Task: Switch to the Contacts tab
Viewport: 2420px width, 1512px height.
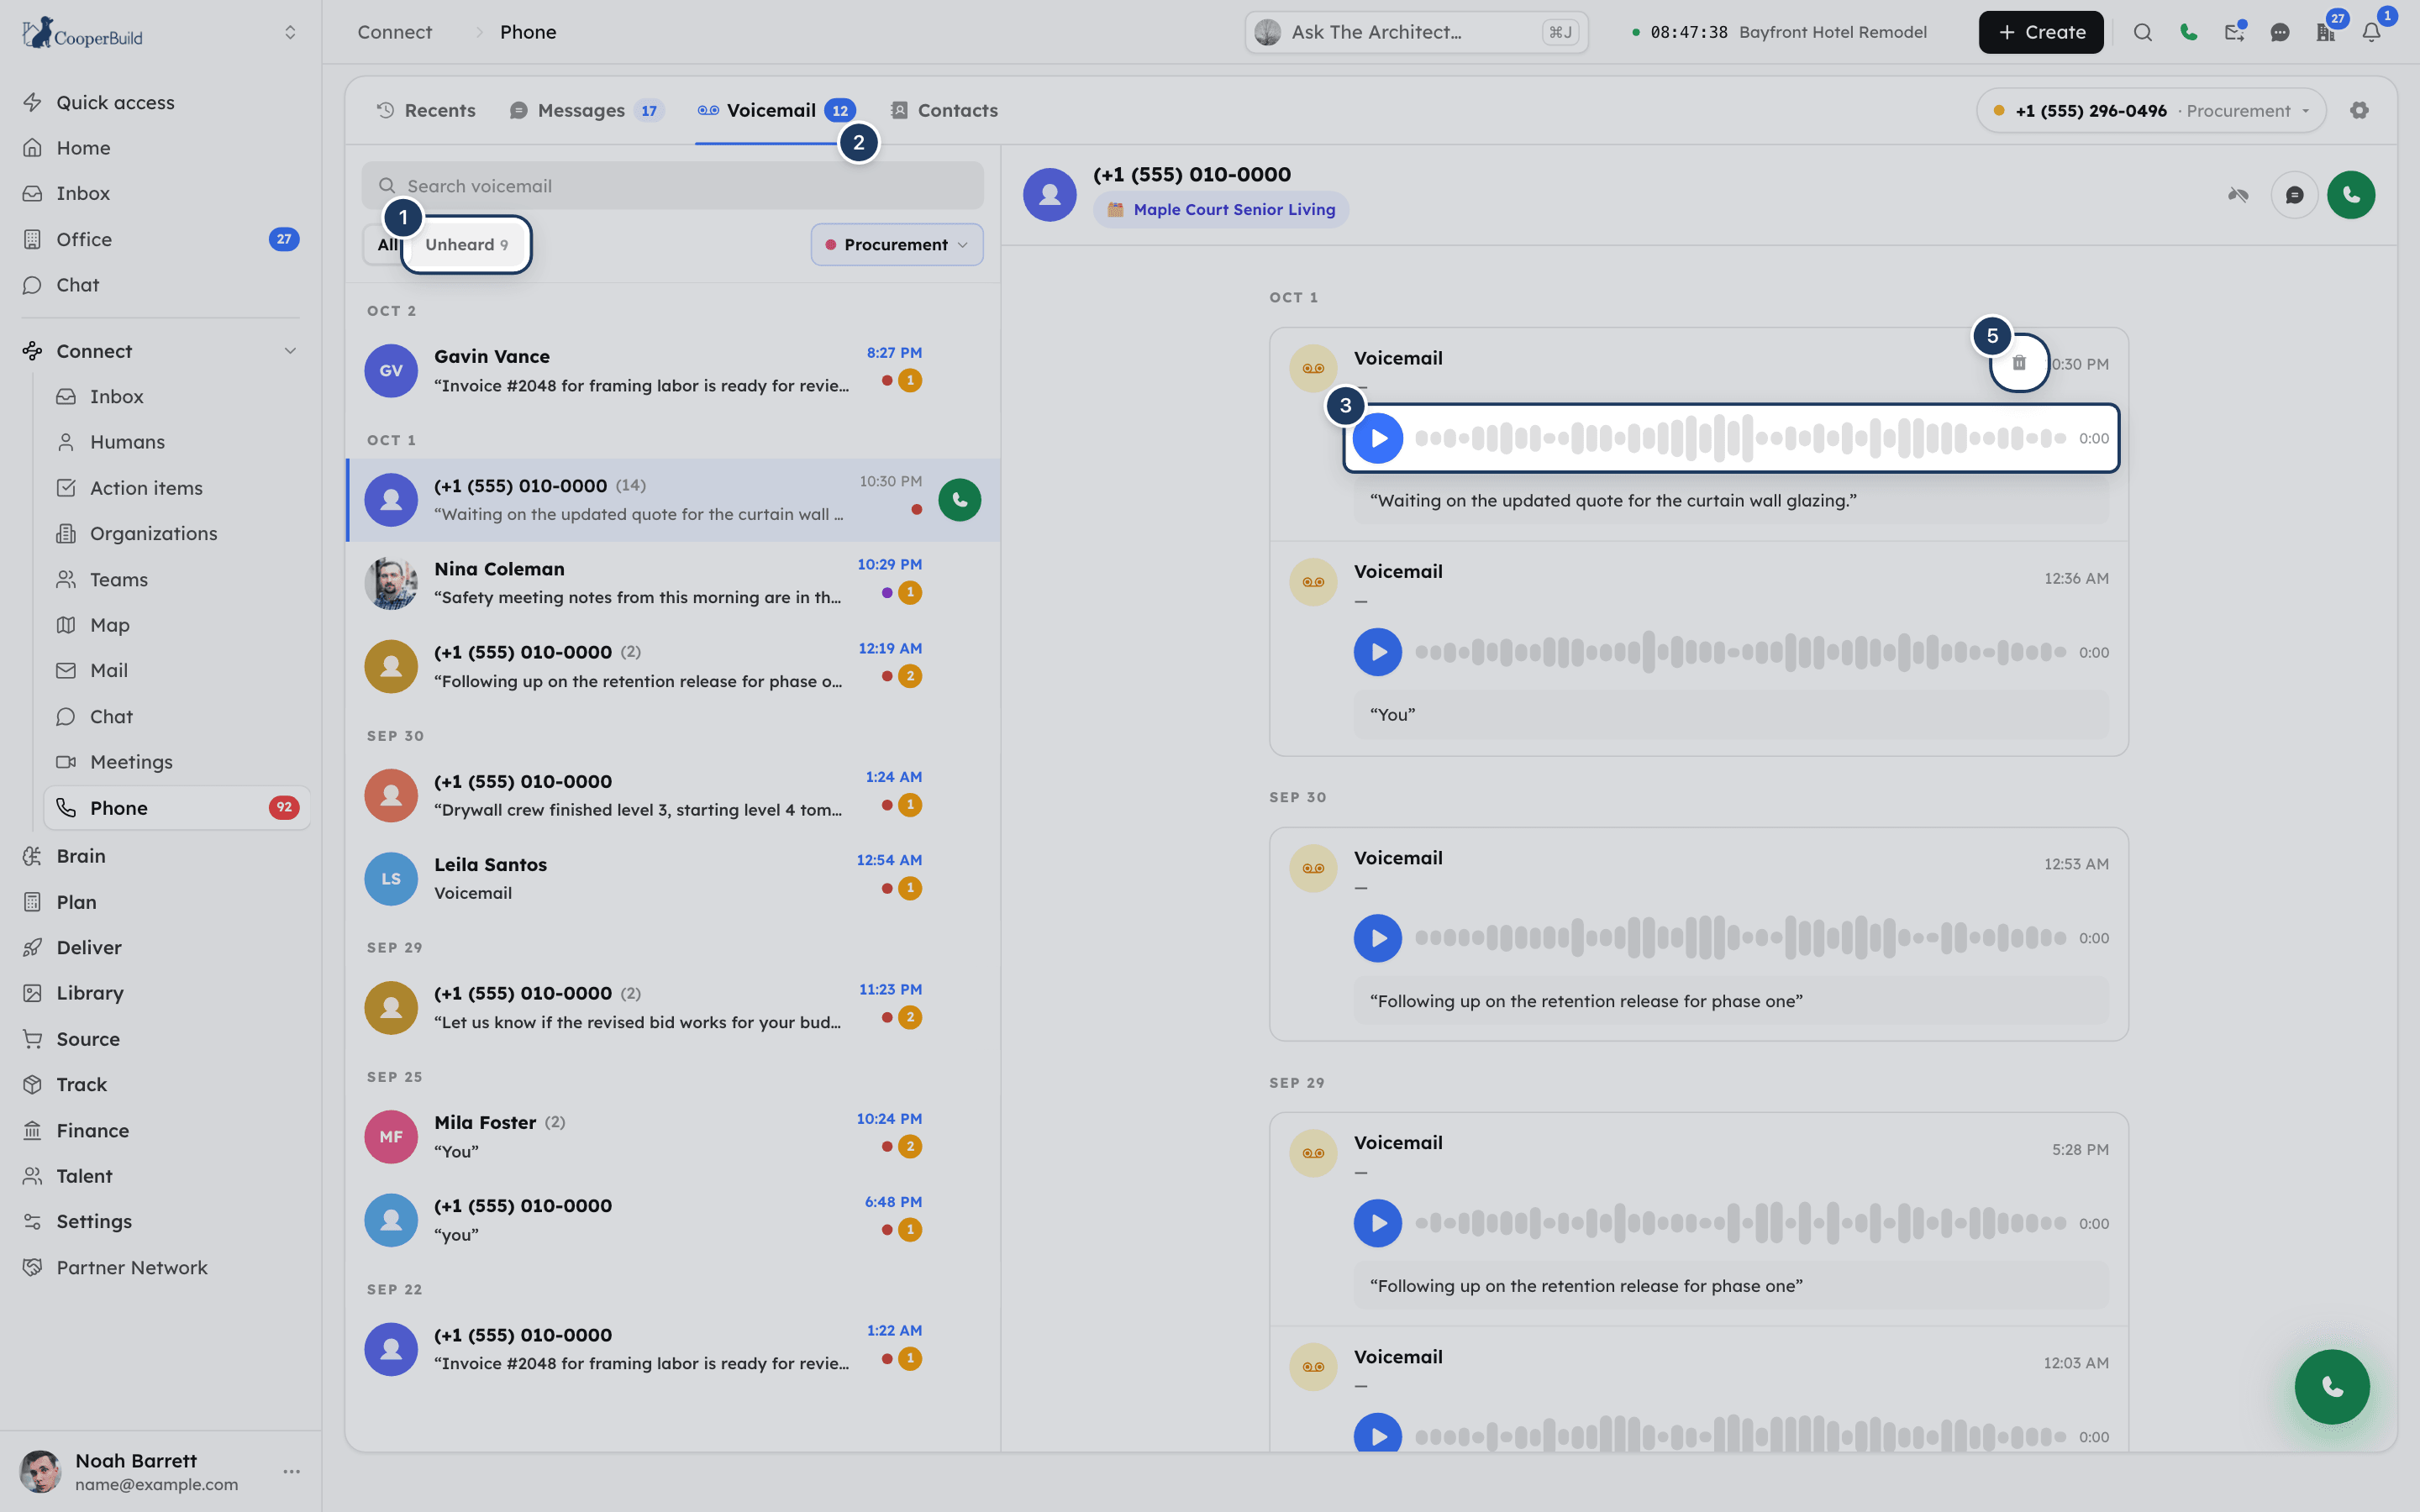Action: pos(944,110)
